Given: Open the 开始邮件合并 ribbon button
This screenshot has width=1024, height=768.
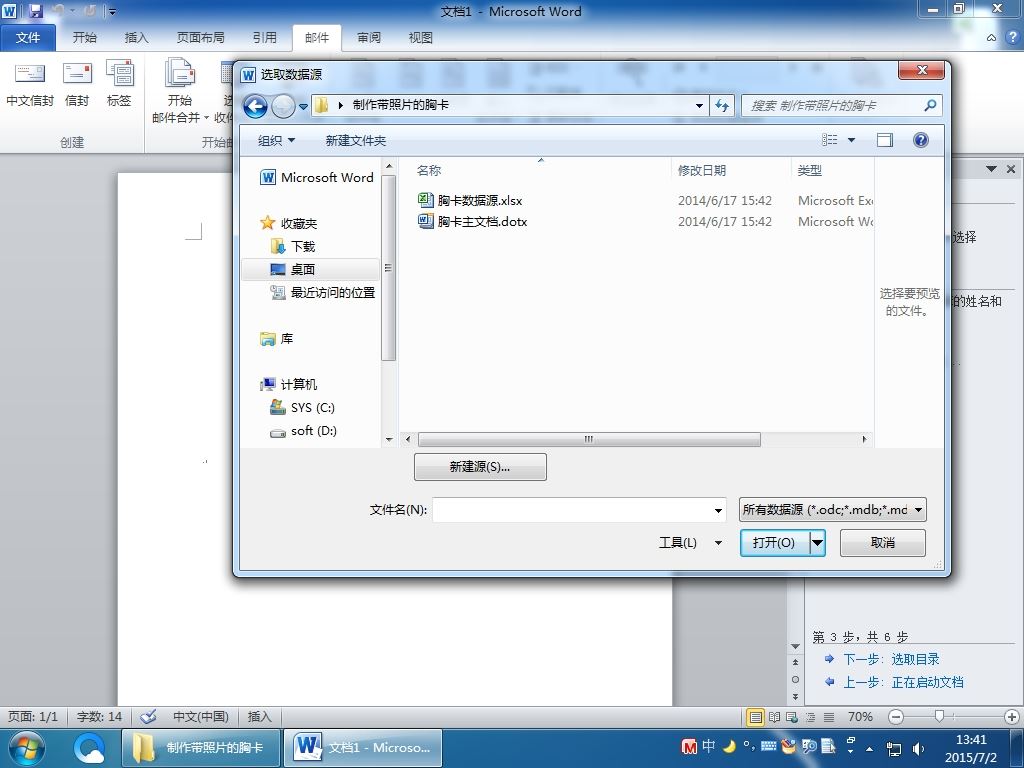Looking at the screenshot, I should pos(180,90).
